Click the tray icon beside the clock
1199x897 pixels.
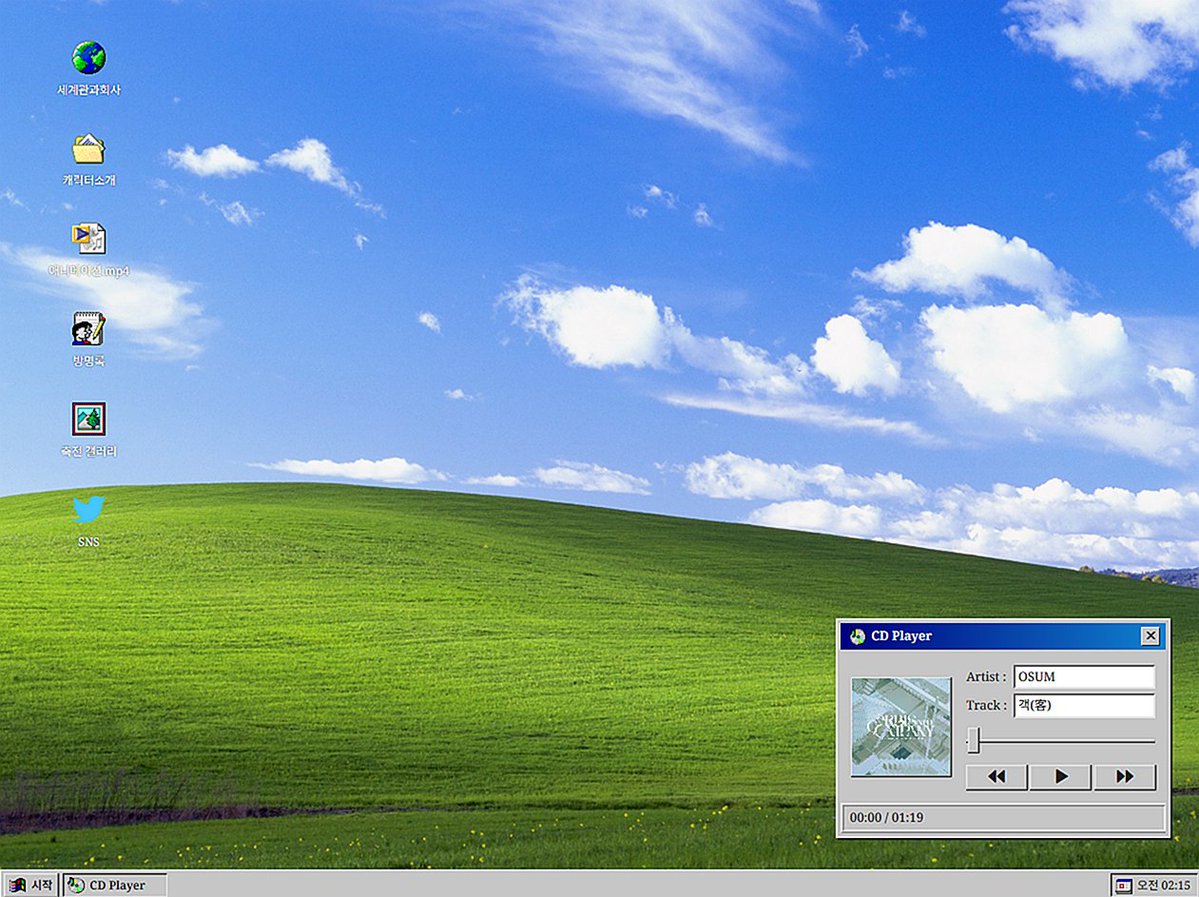pos(1123,886)
